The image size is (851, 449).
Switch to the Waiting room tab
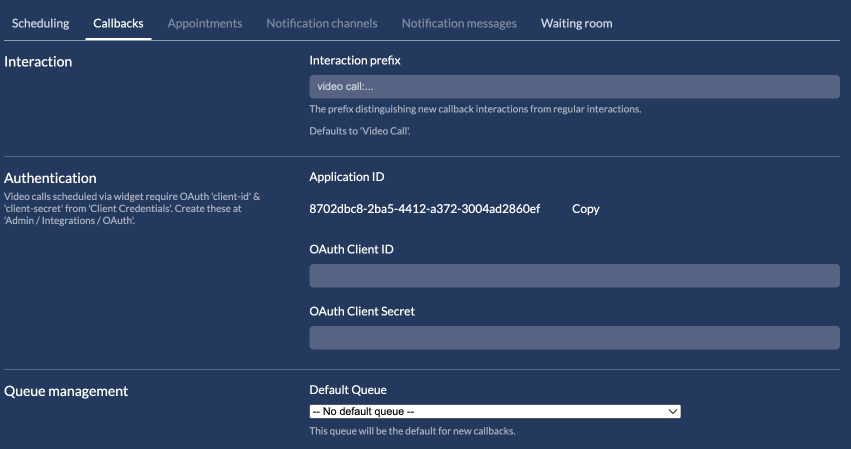tap(576, 23)
